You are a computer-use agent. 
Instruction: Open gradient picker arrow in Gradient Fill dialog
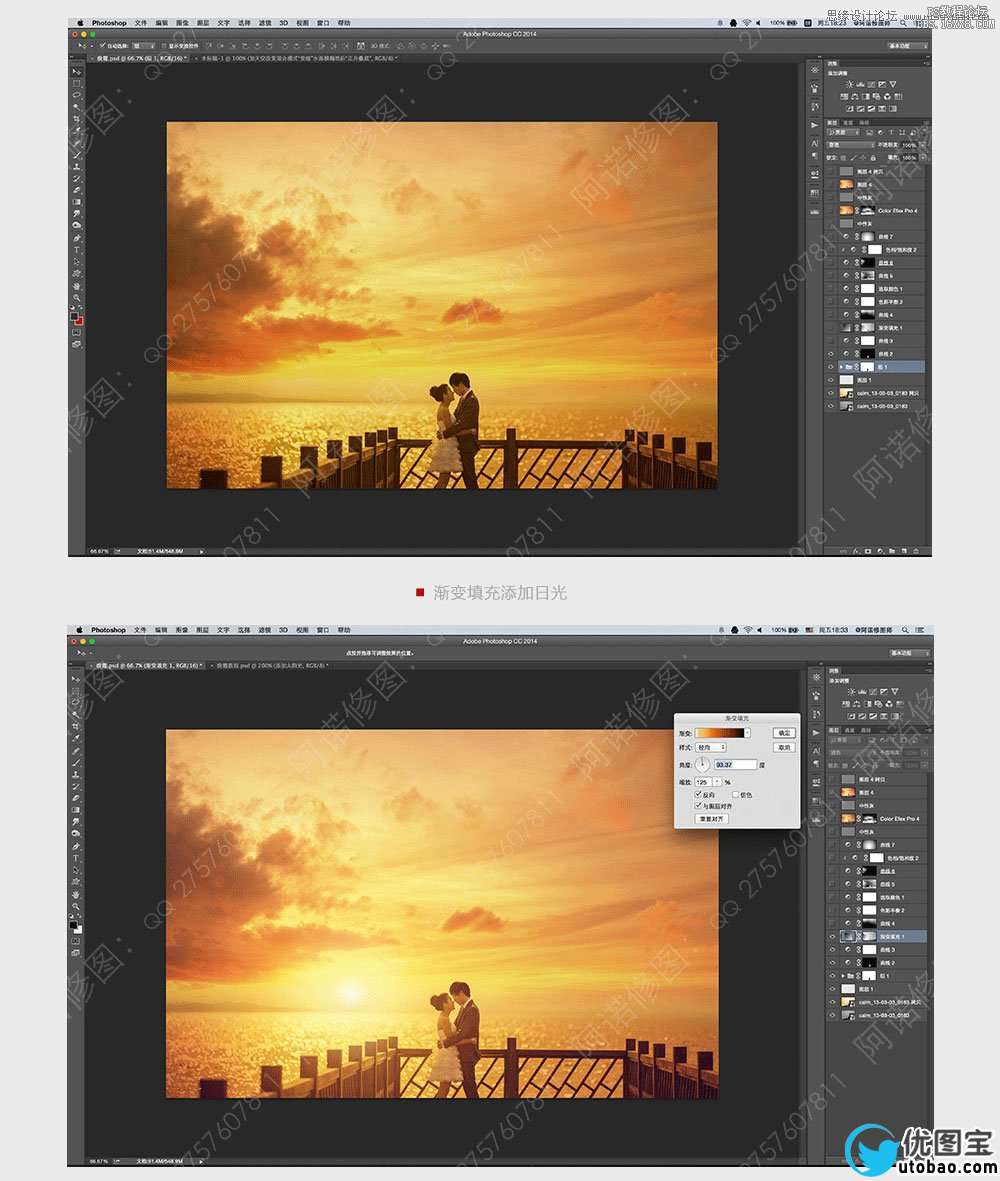tap(747, 733)
